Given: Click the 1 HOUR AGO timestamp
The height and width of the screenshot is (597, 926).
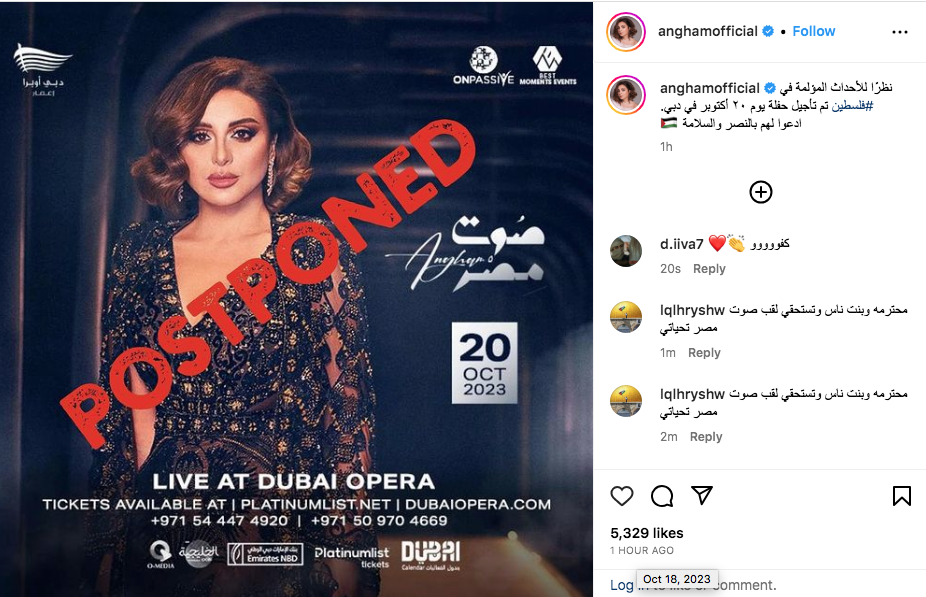Looking at the screenshot, I should (x=642, y=550).
